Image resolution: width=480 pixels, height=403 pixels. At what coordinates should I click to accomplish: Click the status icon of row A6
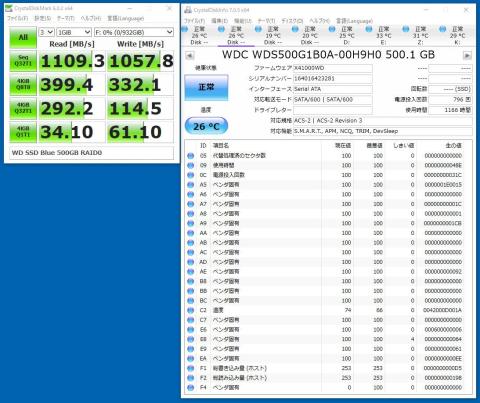(x=191, y=194)
